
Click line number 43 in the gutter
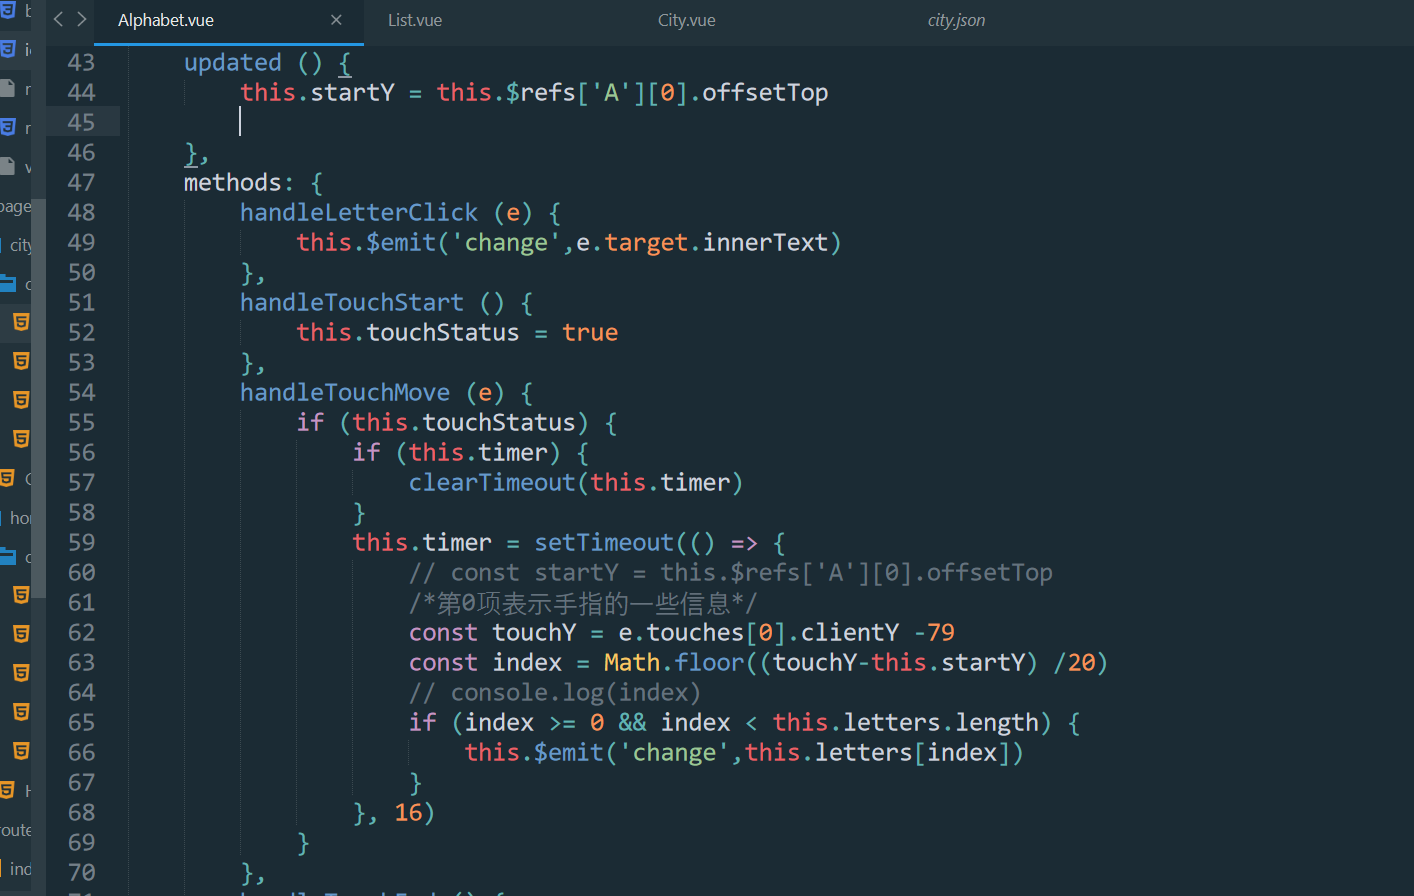tap(81, 62)
